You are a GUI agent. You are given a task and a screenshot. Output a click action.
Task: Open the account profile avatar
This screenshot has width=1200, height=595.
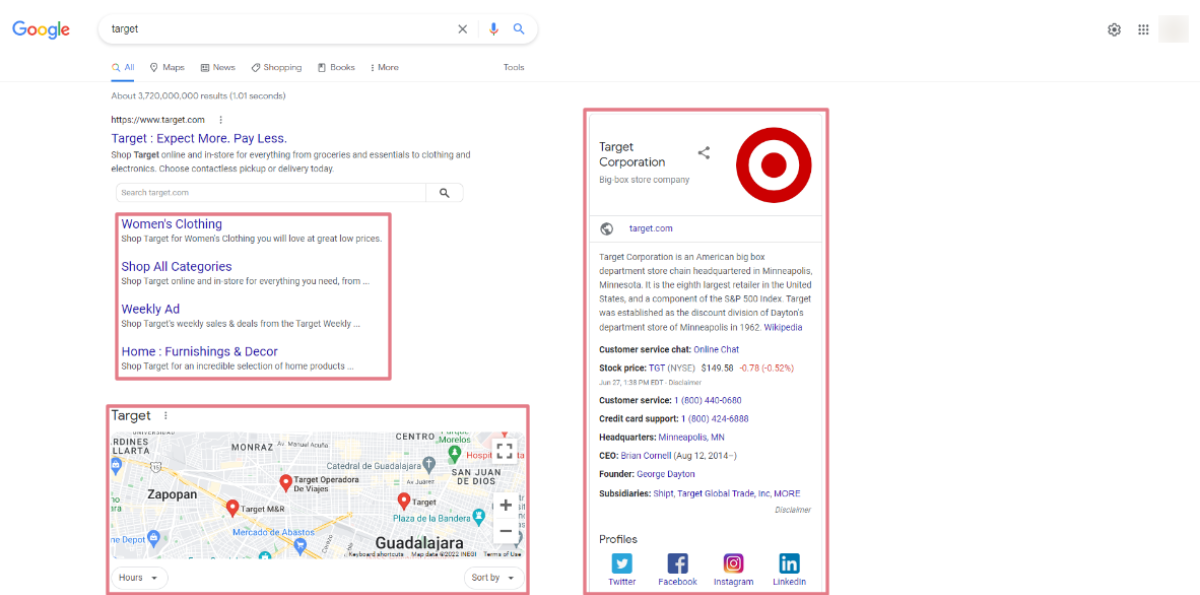(x=1173, y=30)
